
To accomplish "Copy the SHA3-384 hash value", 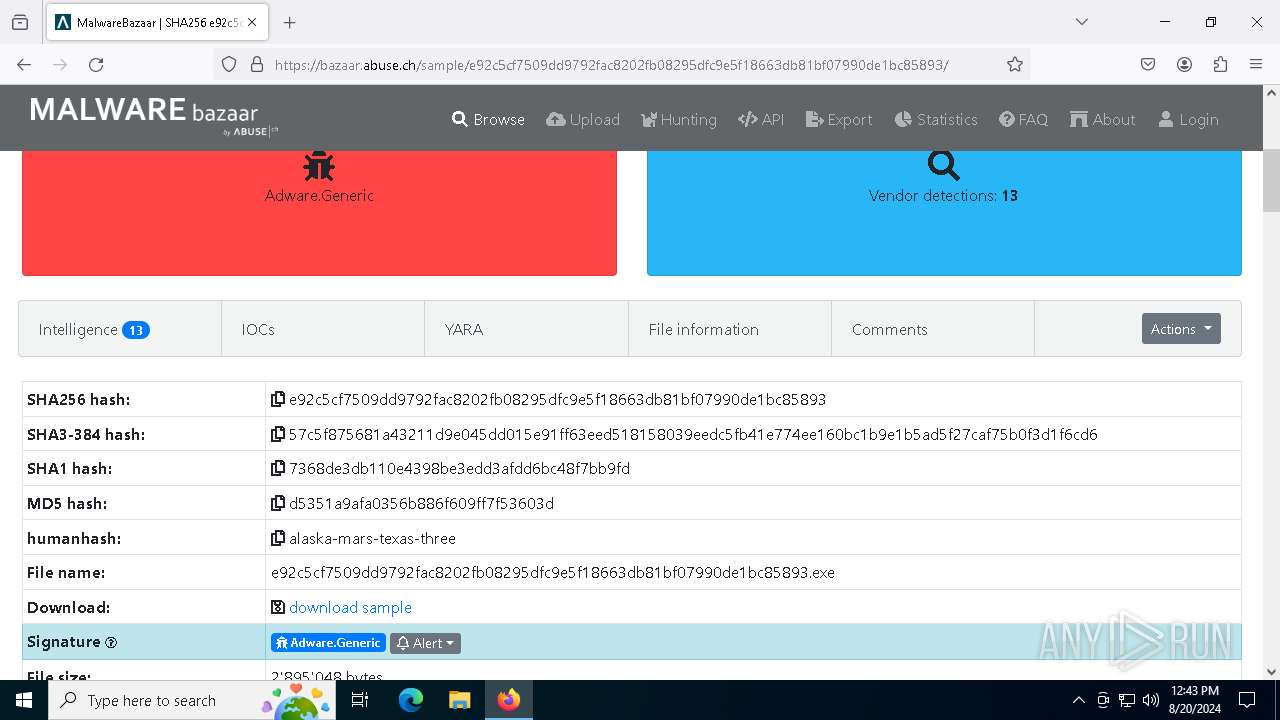I will [278, 434].
